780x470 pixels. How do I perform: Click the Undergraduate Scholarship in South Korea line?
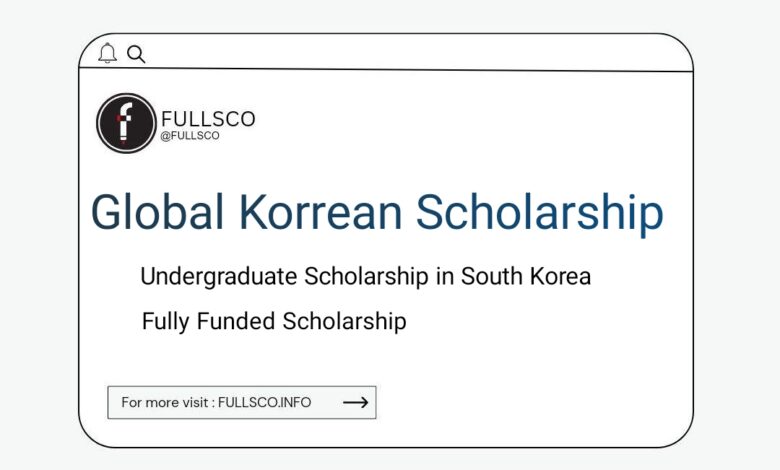click(366, 277)
